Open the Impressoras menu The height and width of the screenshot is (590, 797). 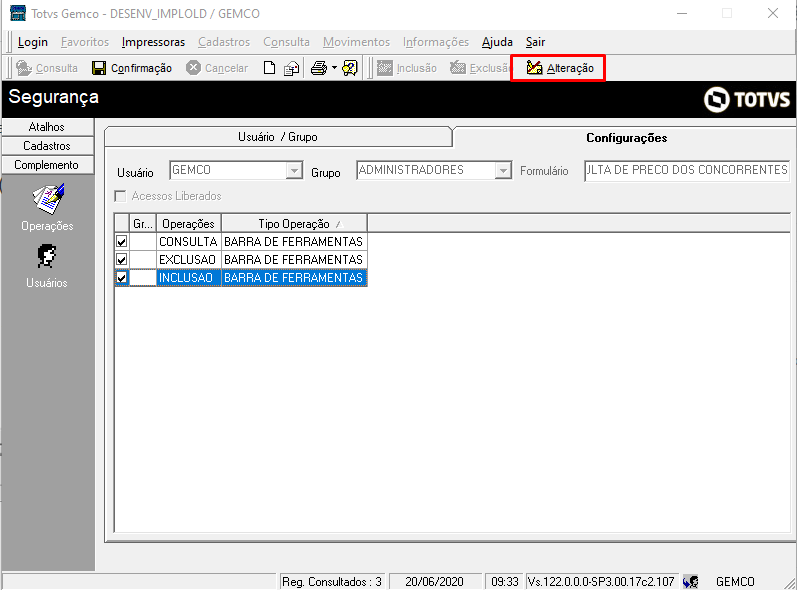(154, 42)
